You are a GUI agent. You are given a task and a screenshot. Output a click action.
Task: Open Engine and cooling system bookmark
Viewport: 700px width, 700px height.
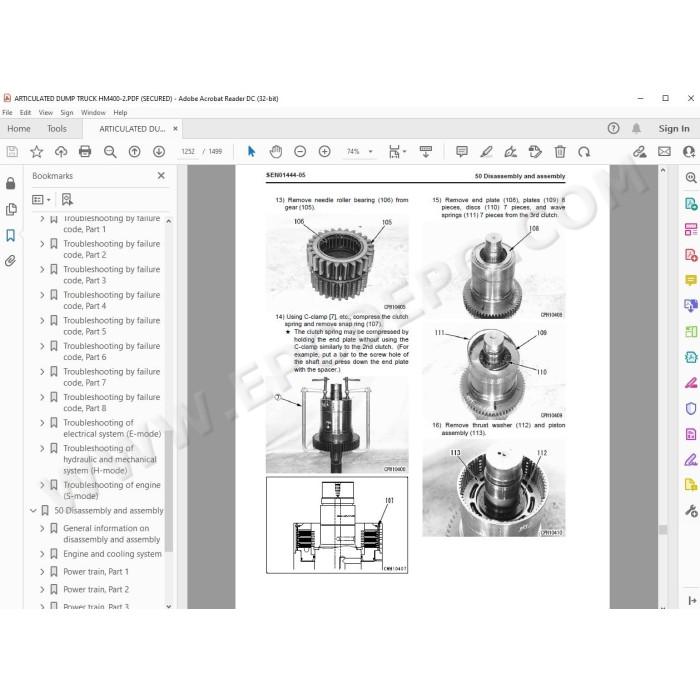coord(112,554)
